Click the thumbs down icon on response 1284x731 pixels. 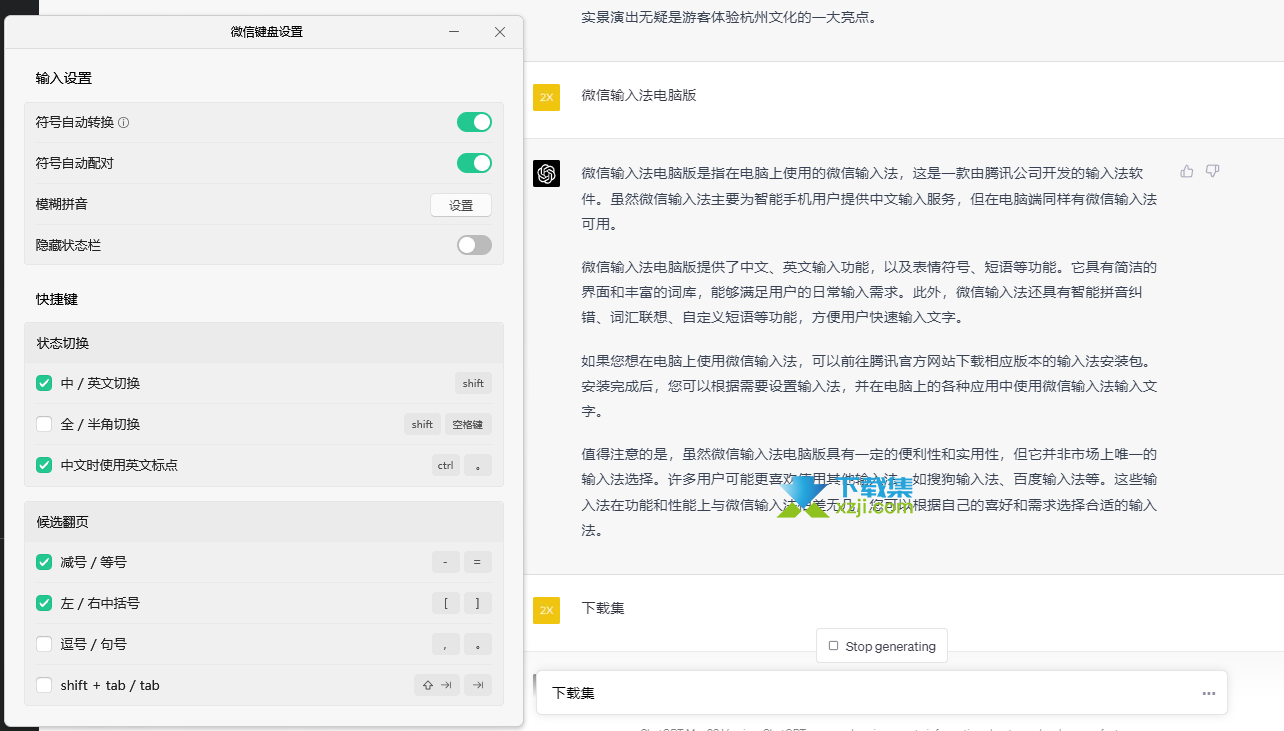coord(1212,171)
